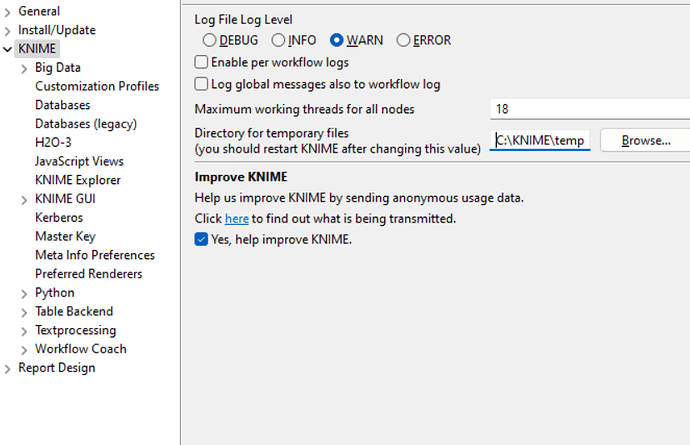Open the 'here' link about transmitted data
Viewport: 690px width, 445px height.
(236, 219)
